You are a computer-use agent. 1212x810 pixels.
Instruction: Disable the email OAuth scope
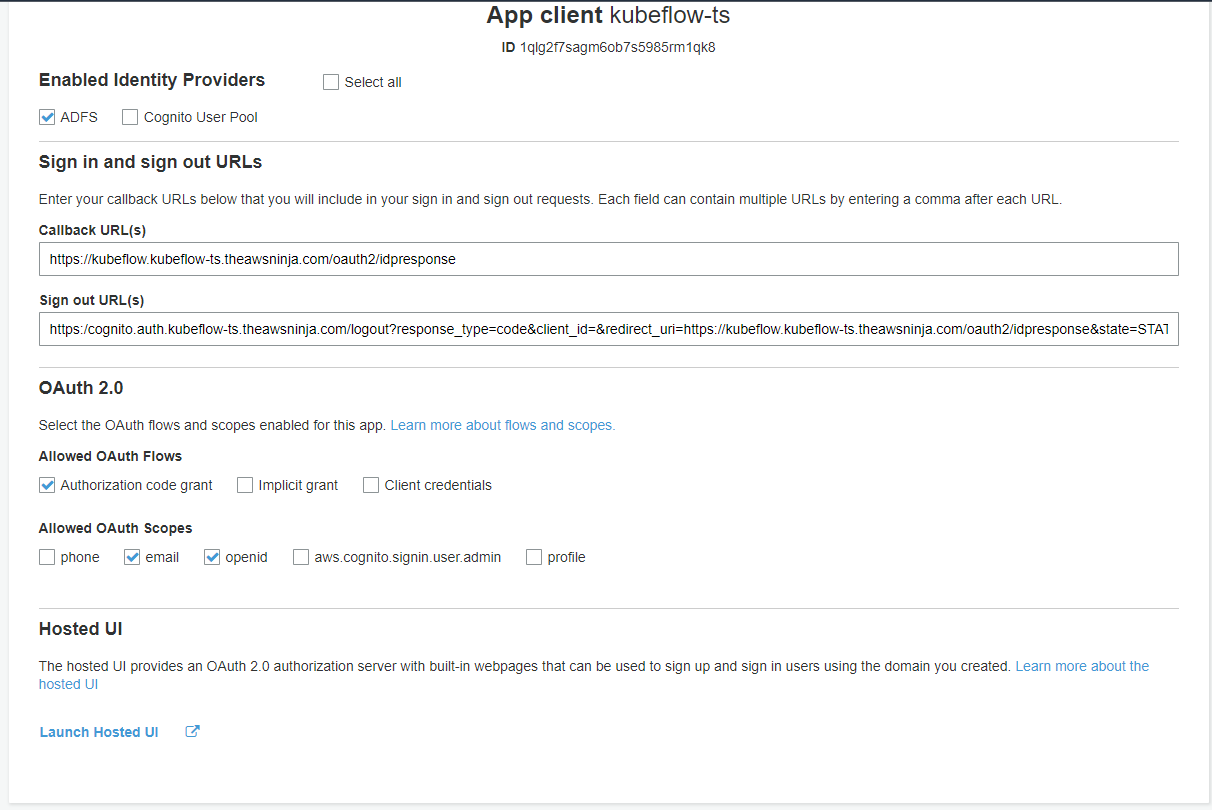click(131, 557)
